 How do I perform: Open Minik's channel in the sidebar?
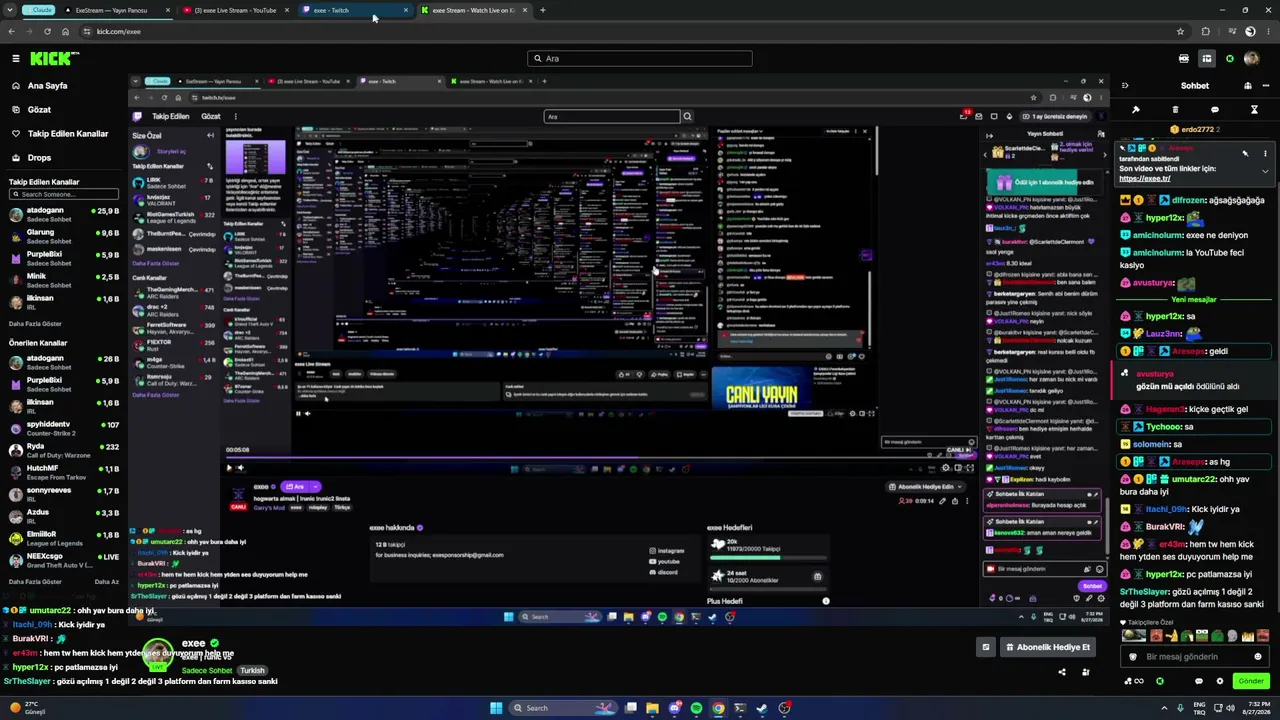tap(64, 280)
